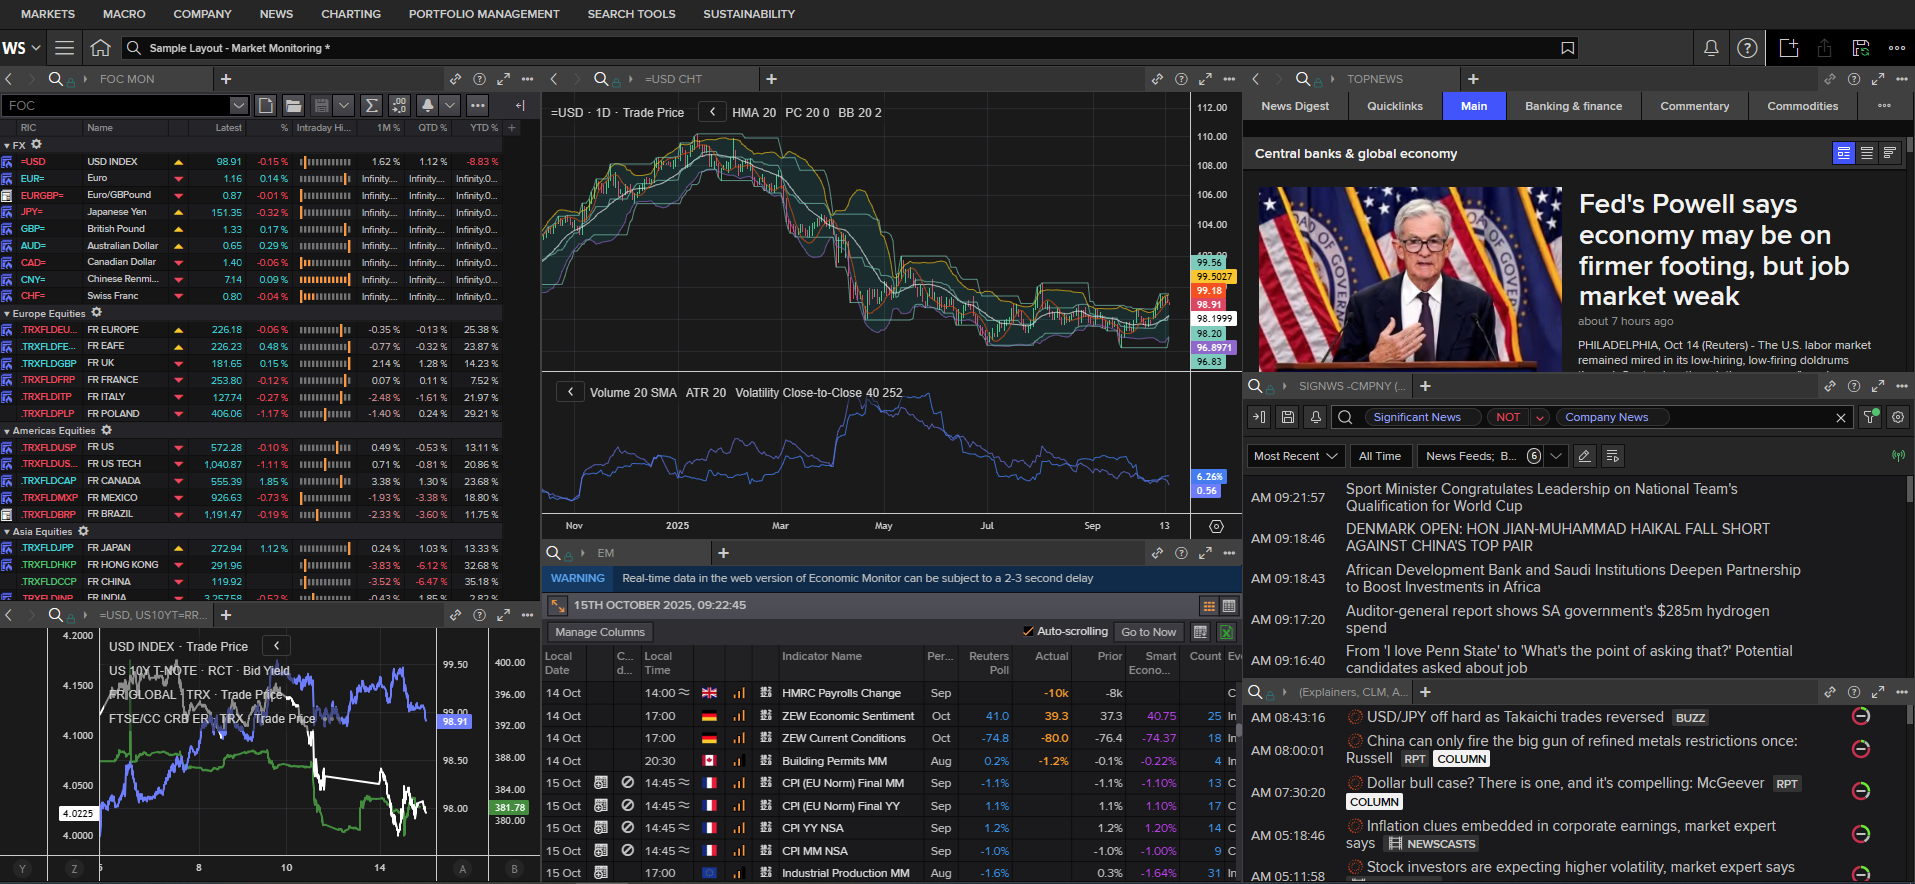Image resolution: width=1915 pixels, height=884 pixels.
Task: Toggle calendar view in Economic Monitor
Action: pyautogui.click(x=1229, y=606)
